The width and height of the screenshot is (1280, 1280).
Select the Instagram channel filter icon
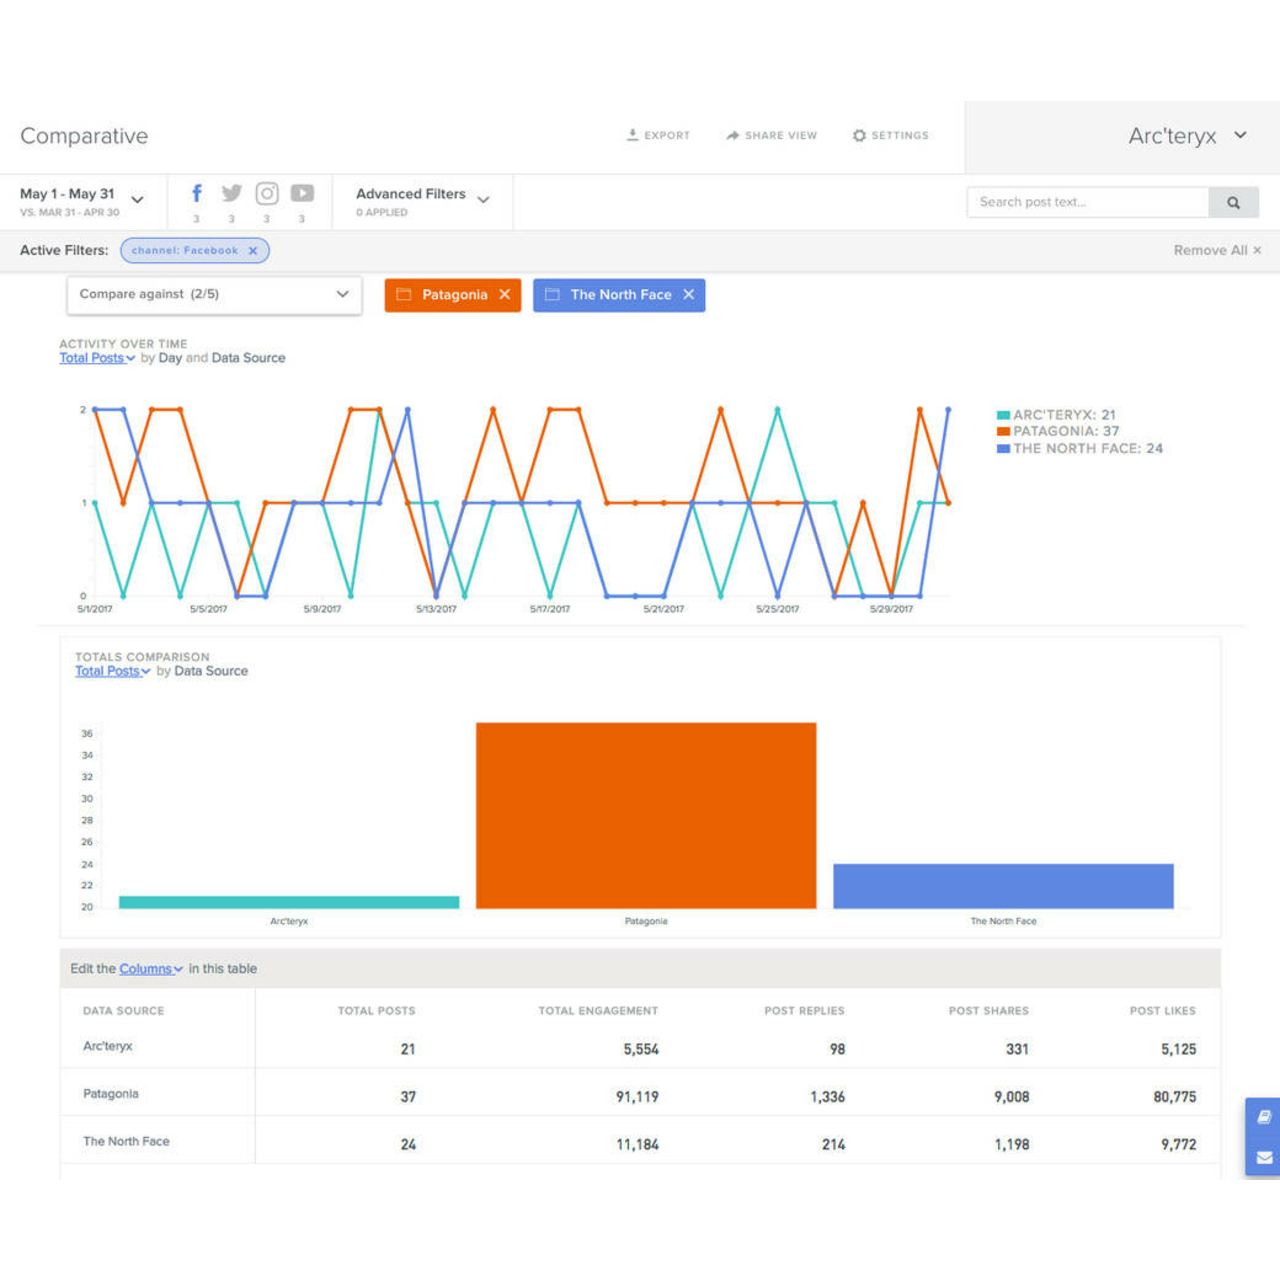[266, 193]
